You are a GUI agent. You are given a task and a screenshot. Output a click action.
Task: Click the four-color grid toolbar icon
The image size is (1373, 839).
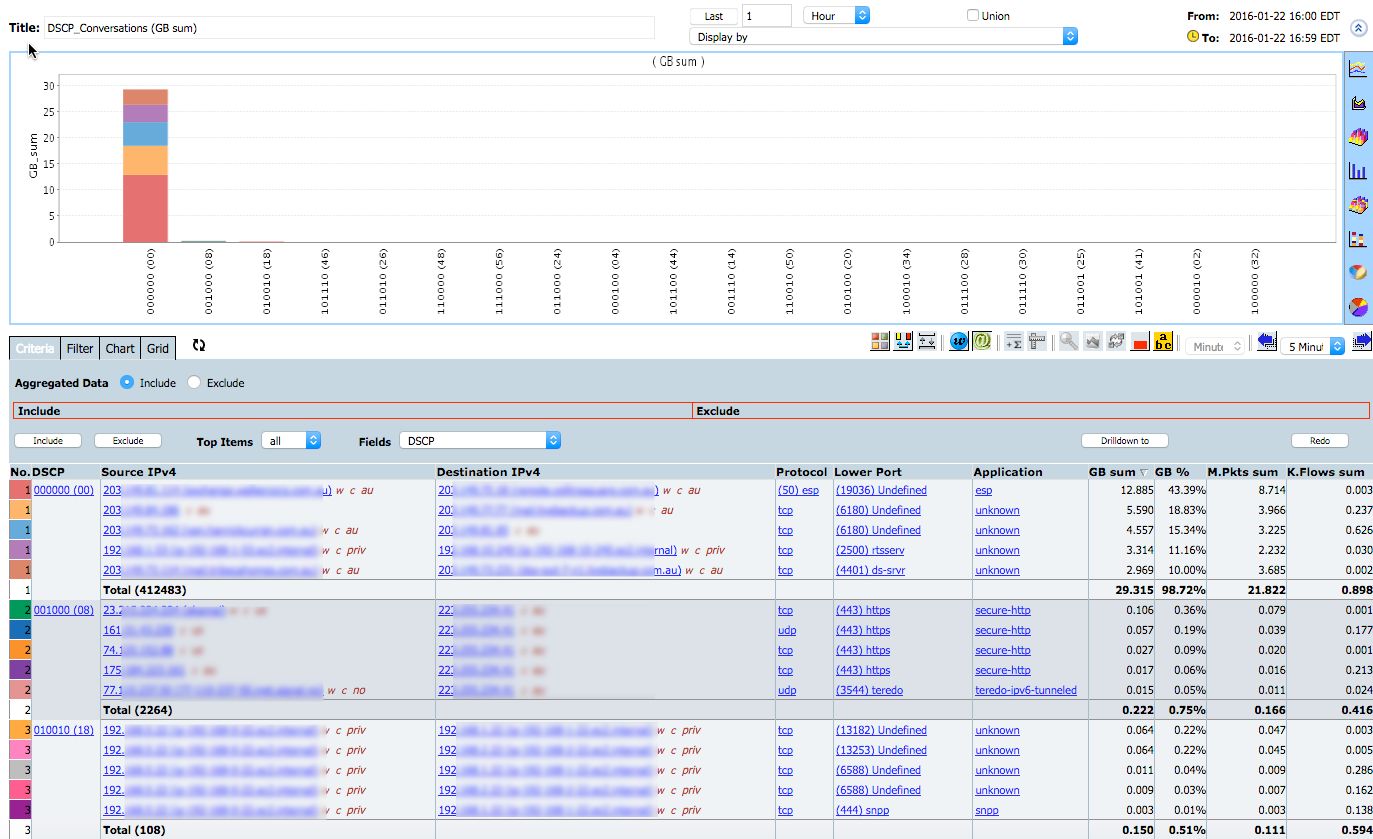[x=880, y=341]
